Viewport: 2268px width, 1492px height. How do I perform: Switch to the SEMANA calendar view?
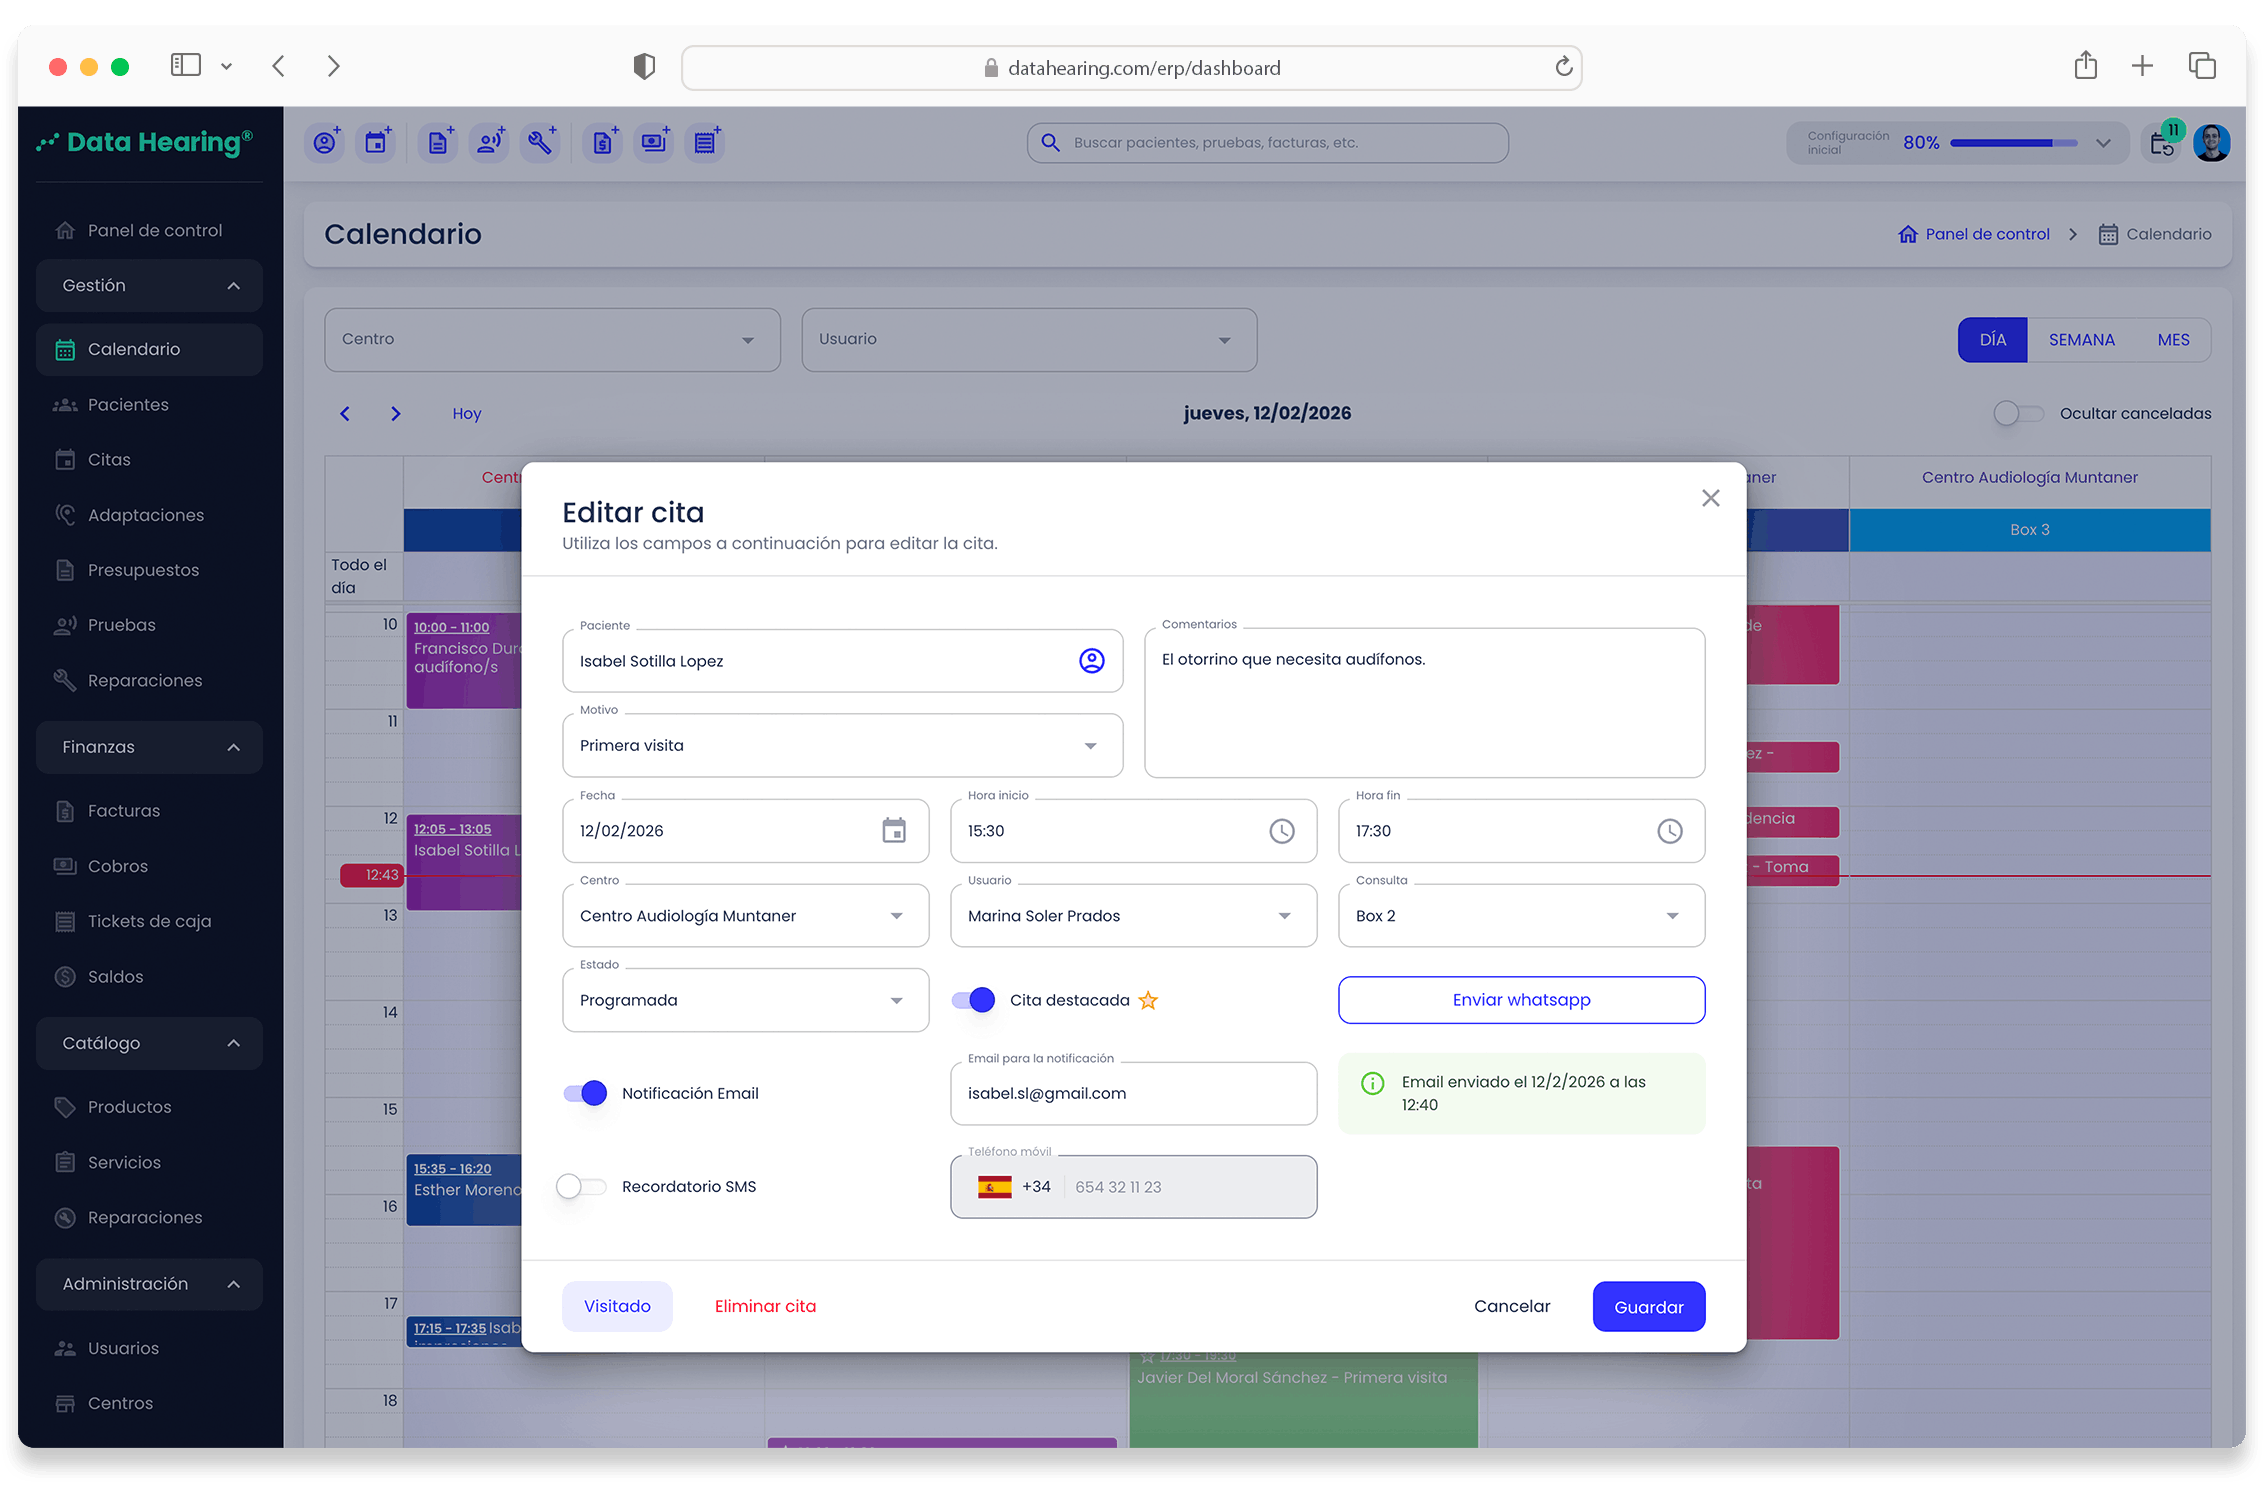2081,340
